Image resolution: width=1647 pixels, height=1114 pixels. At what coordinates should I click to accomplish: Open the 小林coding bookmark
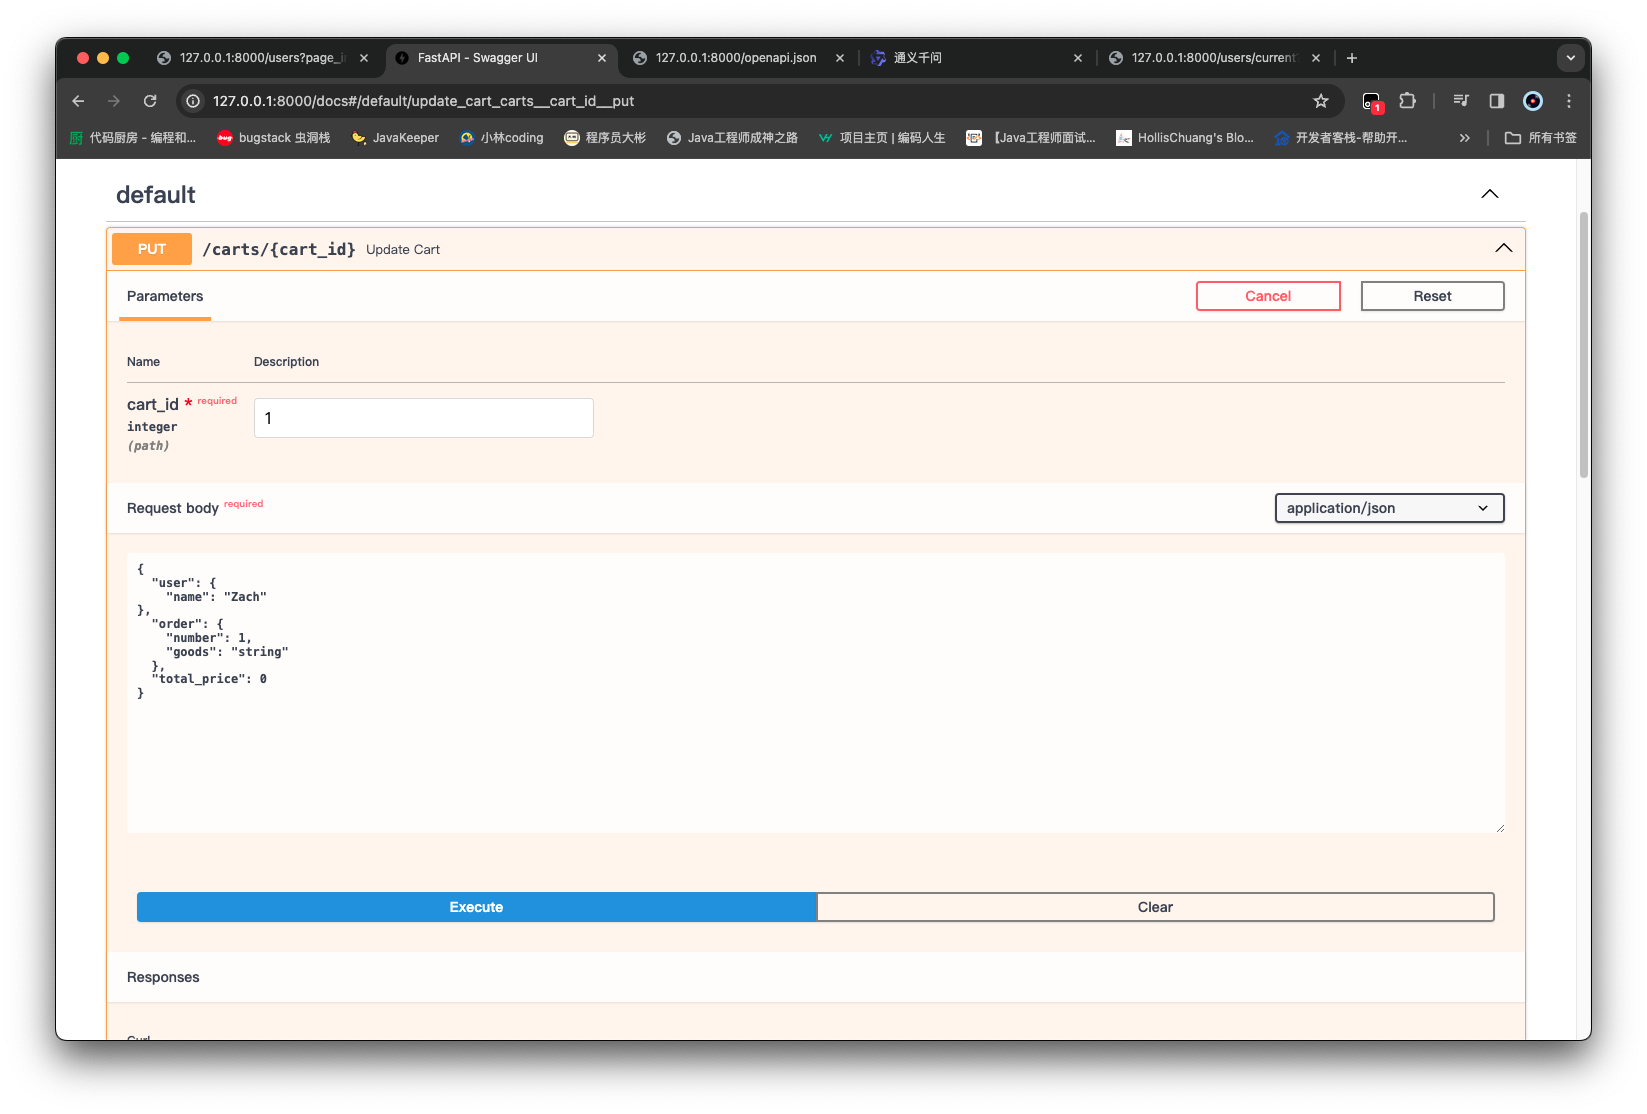[x=502, y=138]
